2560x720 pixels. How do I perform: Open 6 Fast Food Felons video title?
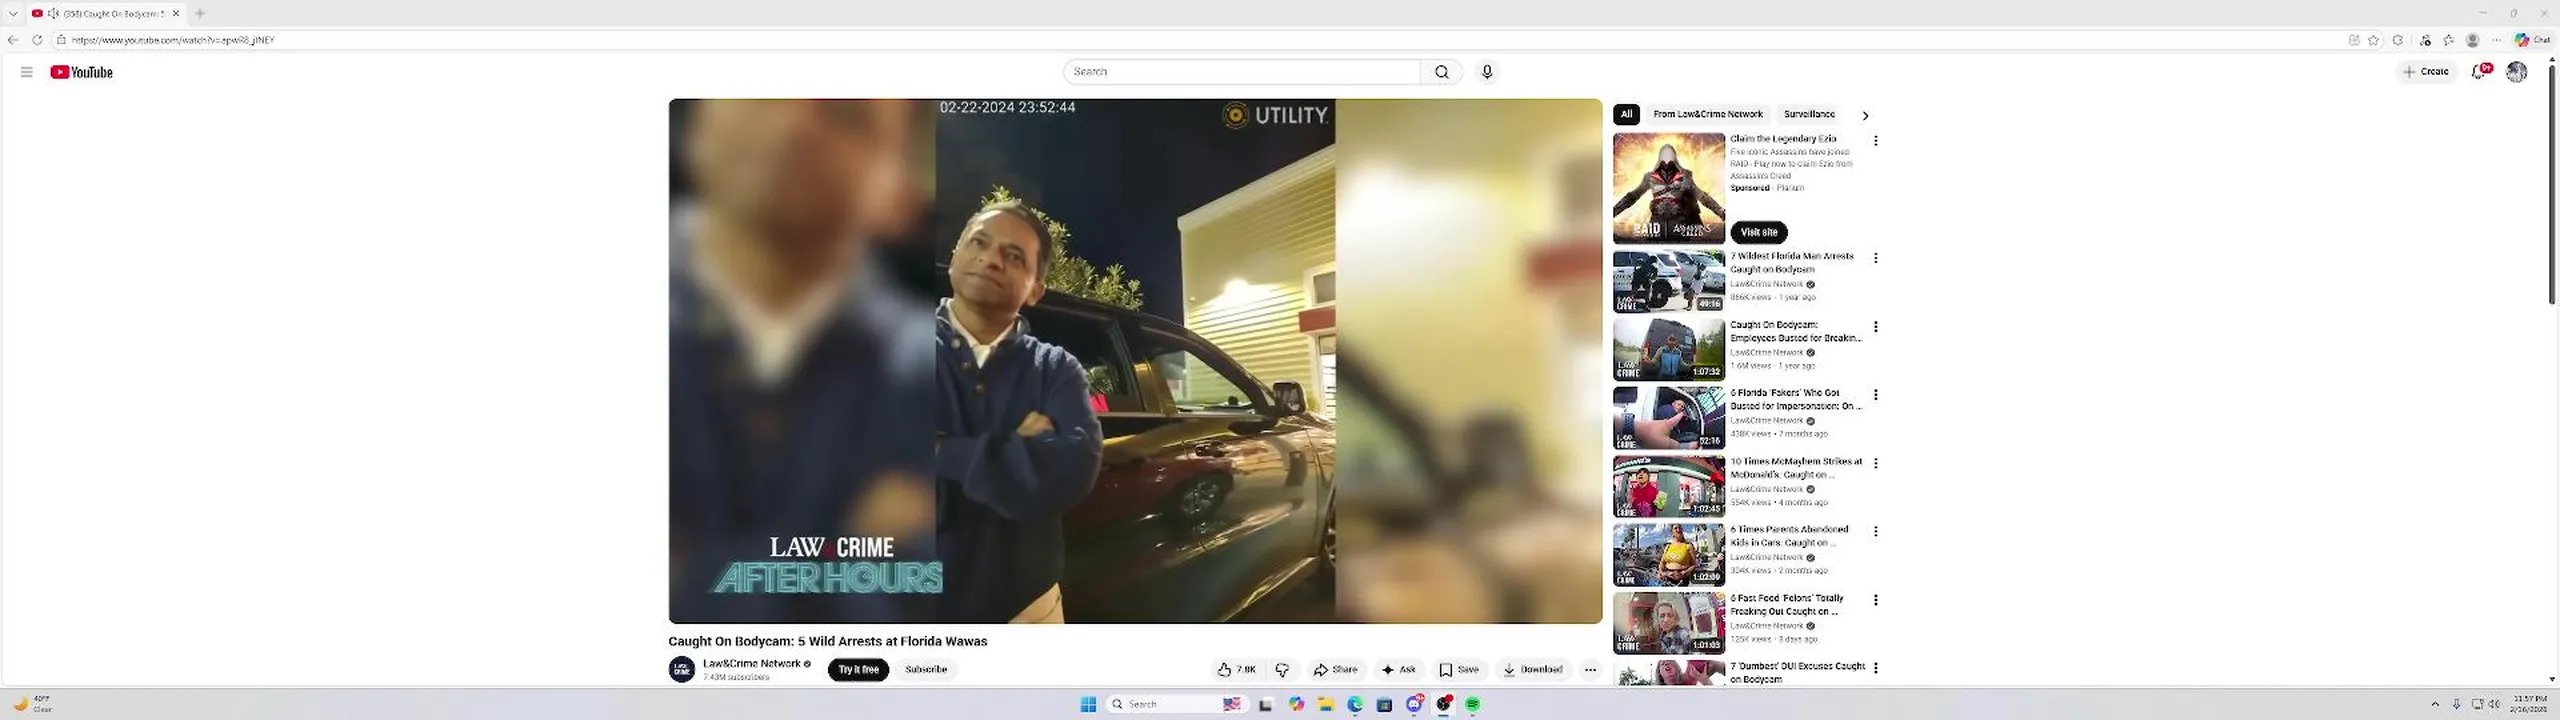point(1787,604)
